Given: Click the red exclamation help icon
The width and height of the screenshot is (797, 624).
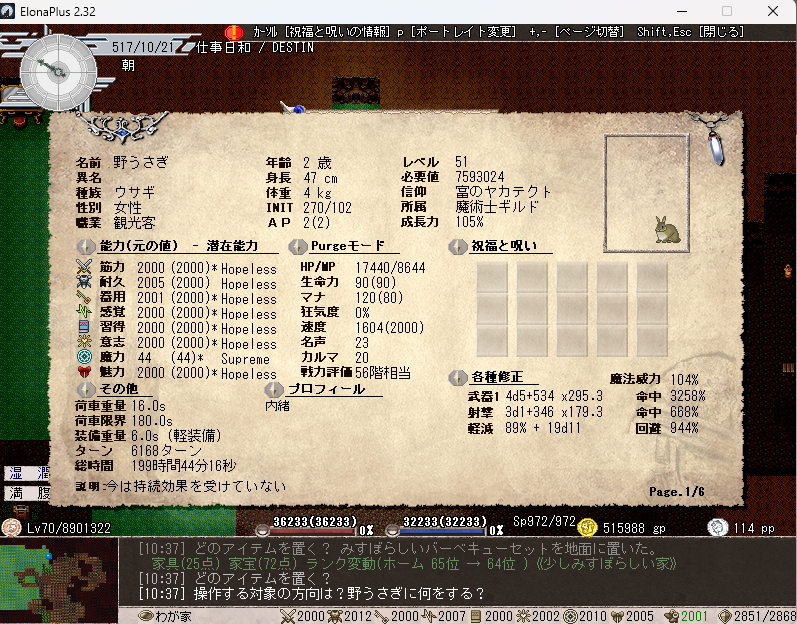Looking at the screenshot, I should 234,33.
